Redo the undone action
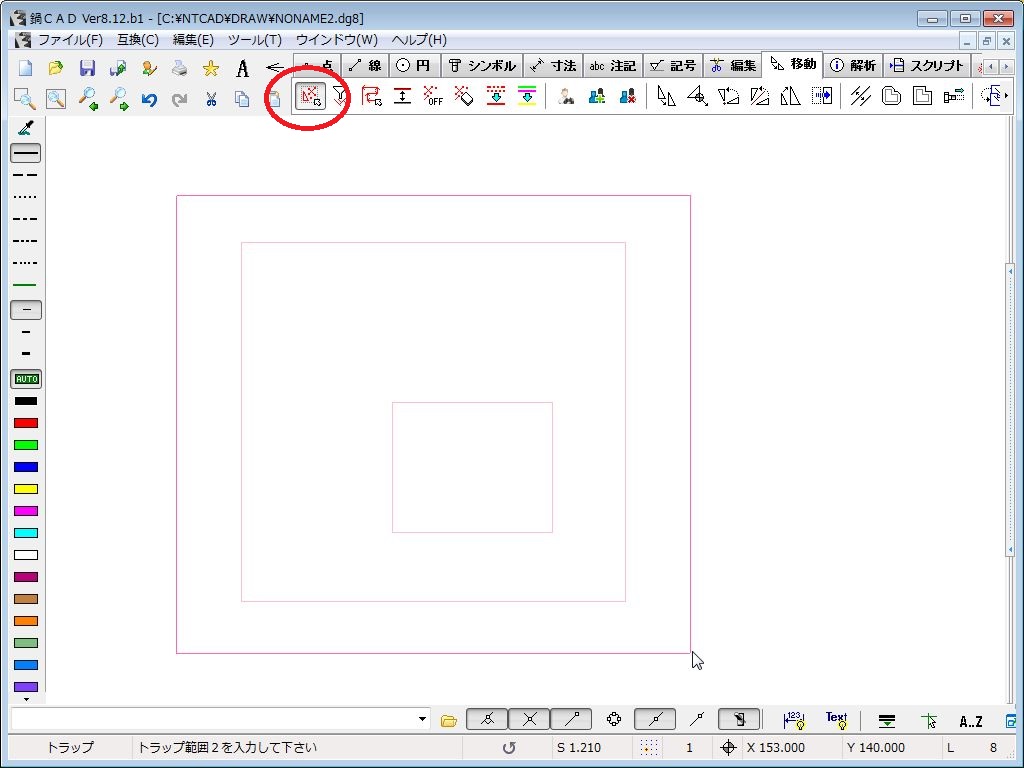Image resolution: width=1024 pixels, height=768 pixels. pyautogui.click(x=180, y=99)
